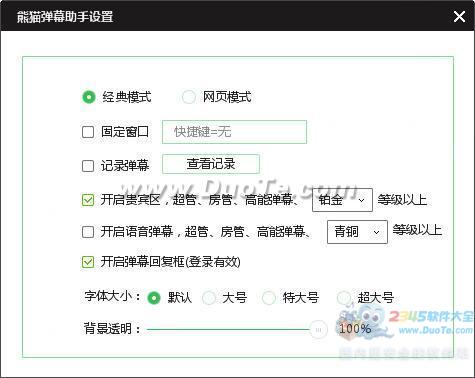Open the 铂金 level dropdown
The height and width of the screenshot is (378, 475).
[342, 200]
